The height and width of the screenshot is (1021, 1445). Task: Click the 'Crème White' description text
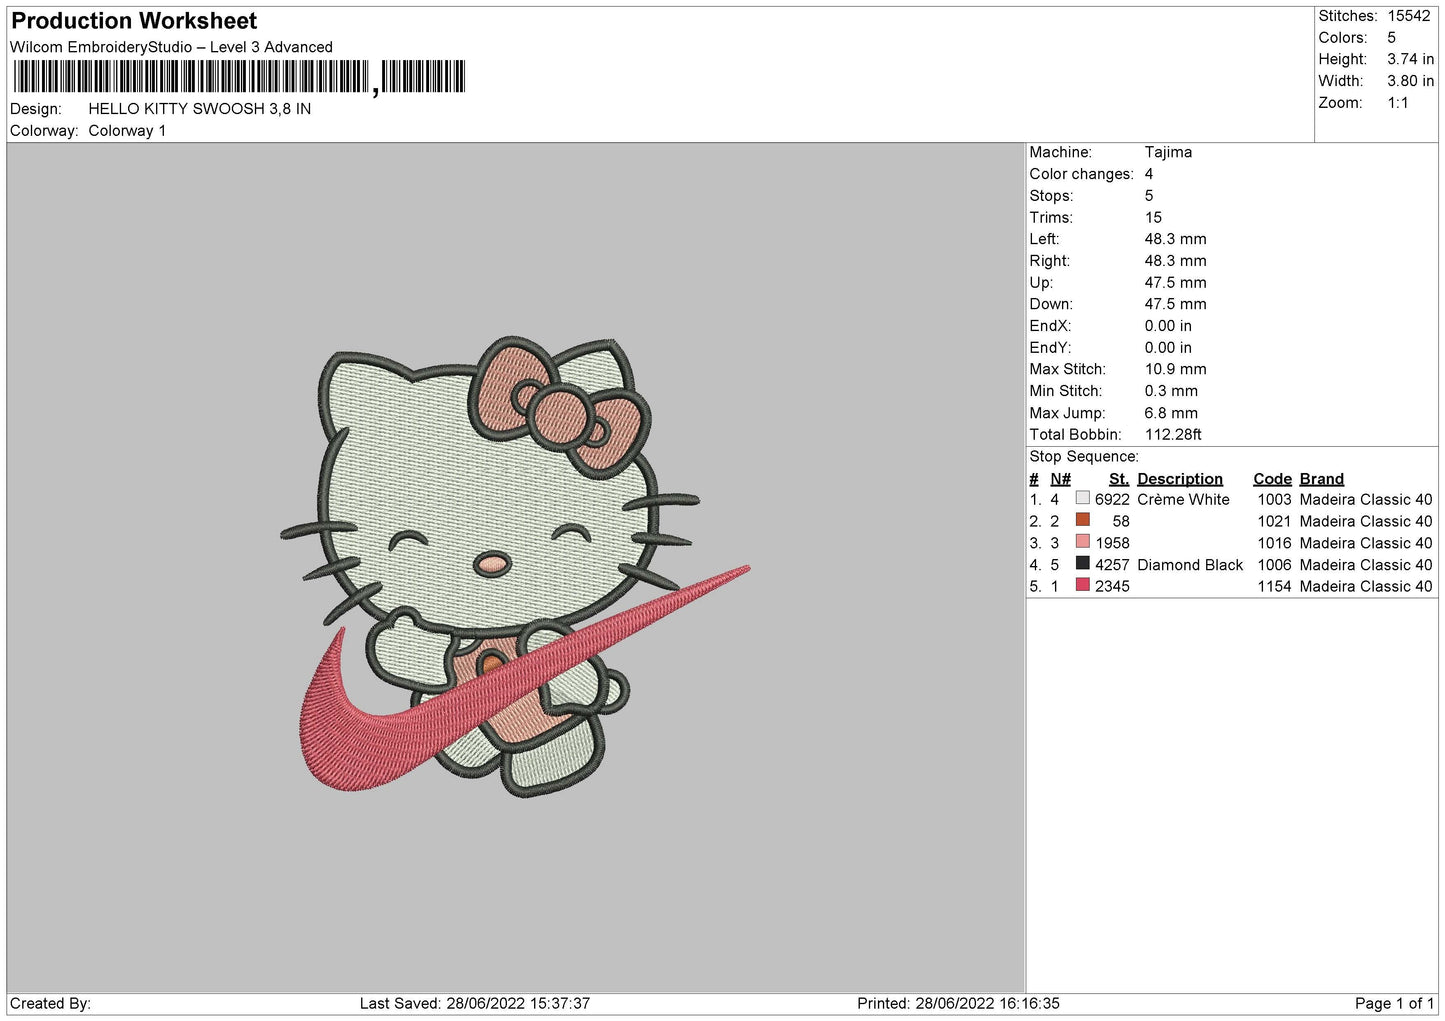tap(1183, 500)
